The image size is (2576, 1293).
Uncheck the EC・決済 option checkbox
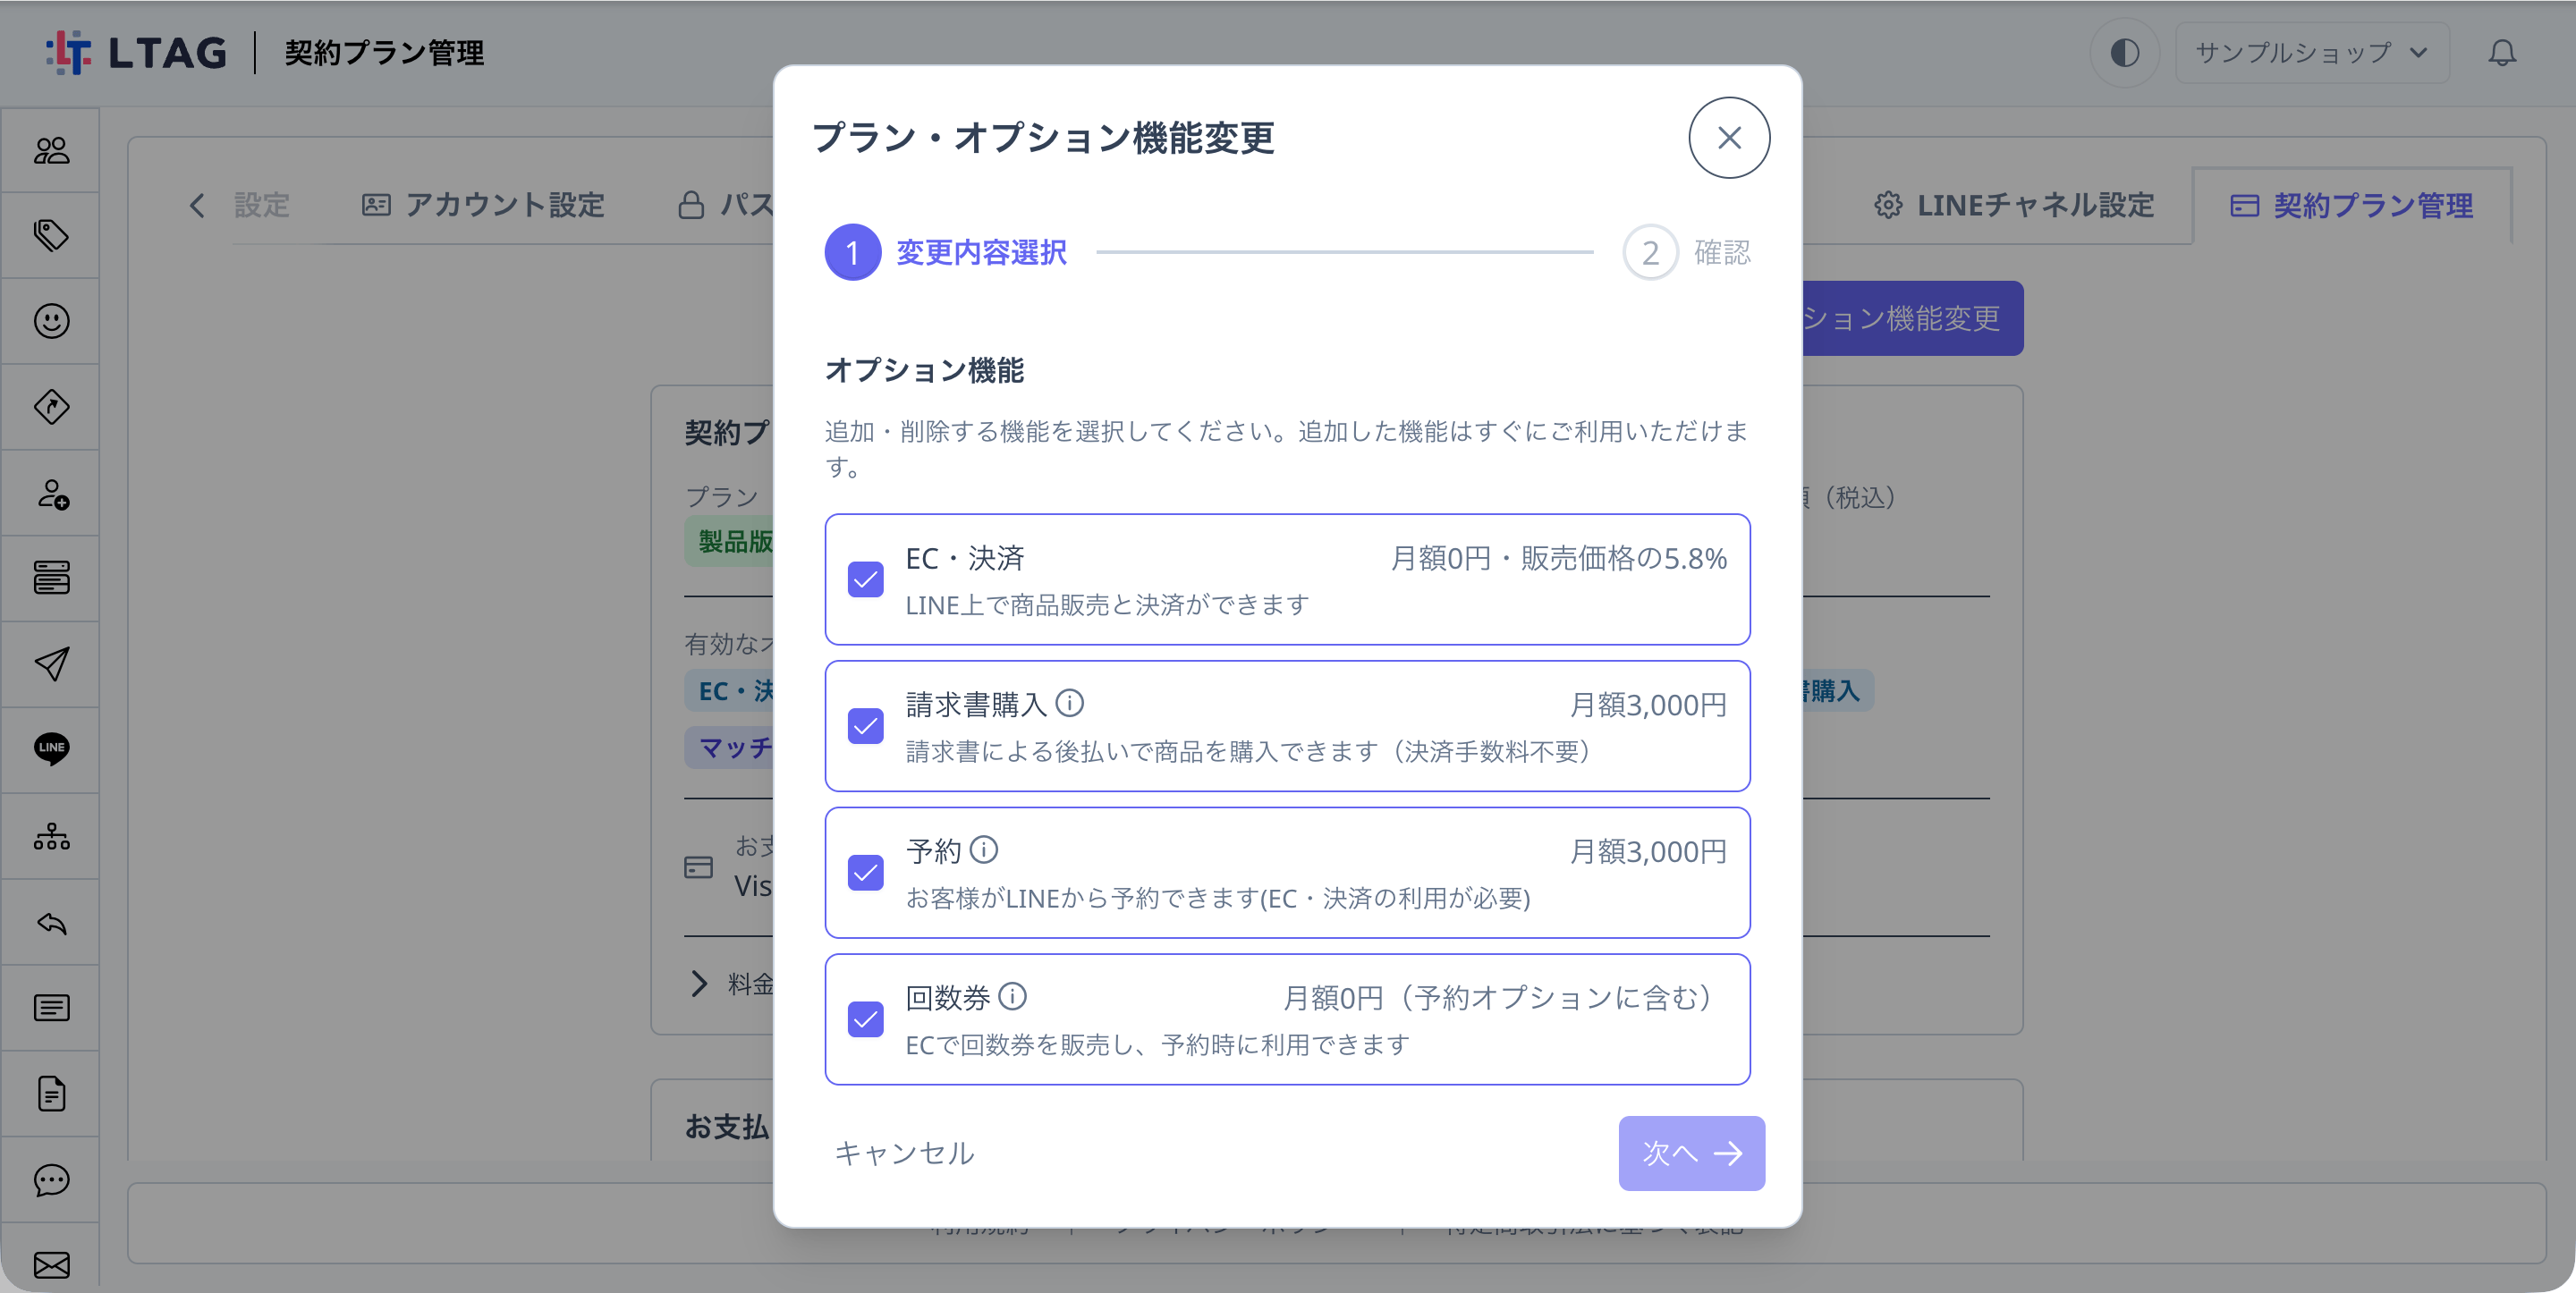pos(865,579)
